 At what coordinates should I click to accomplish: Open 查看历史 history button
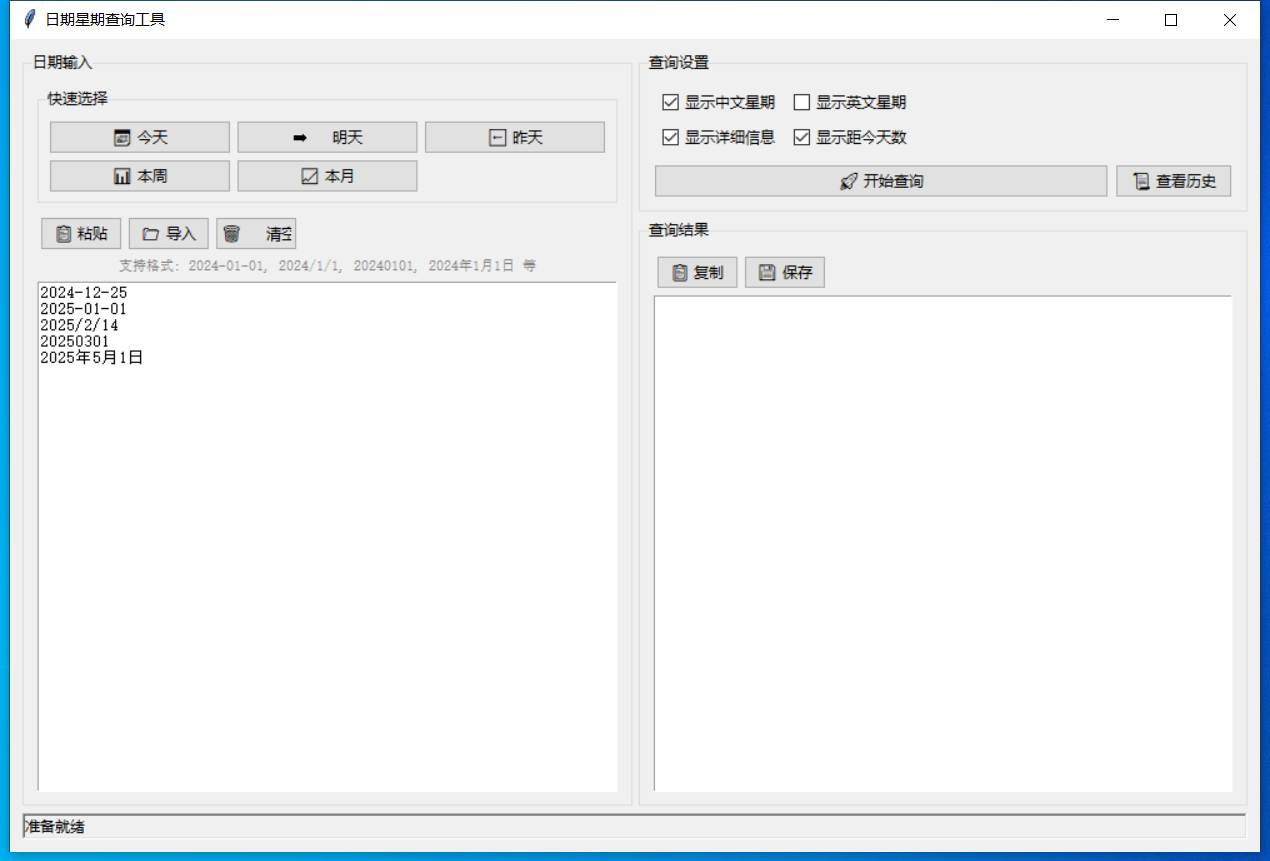tap(1174, 181)
